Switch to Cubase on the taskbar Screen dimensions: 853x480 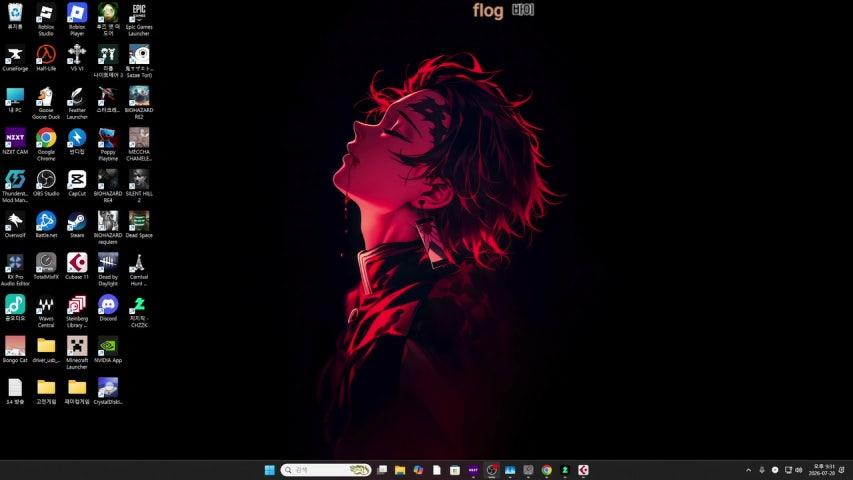583,470
